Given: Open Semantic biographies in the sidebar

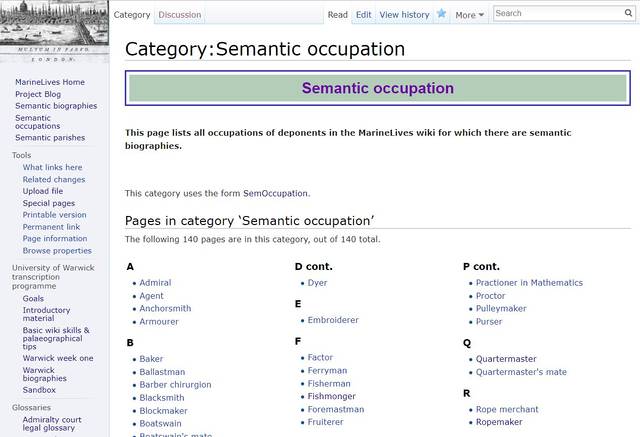Looking at the screenshot, I should (x=56, y=106).
